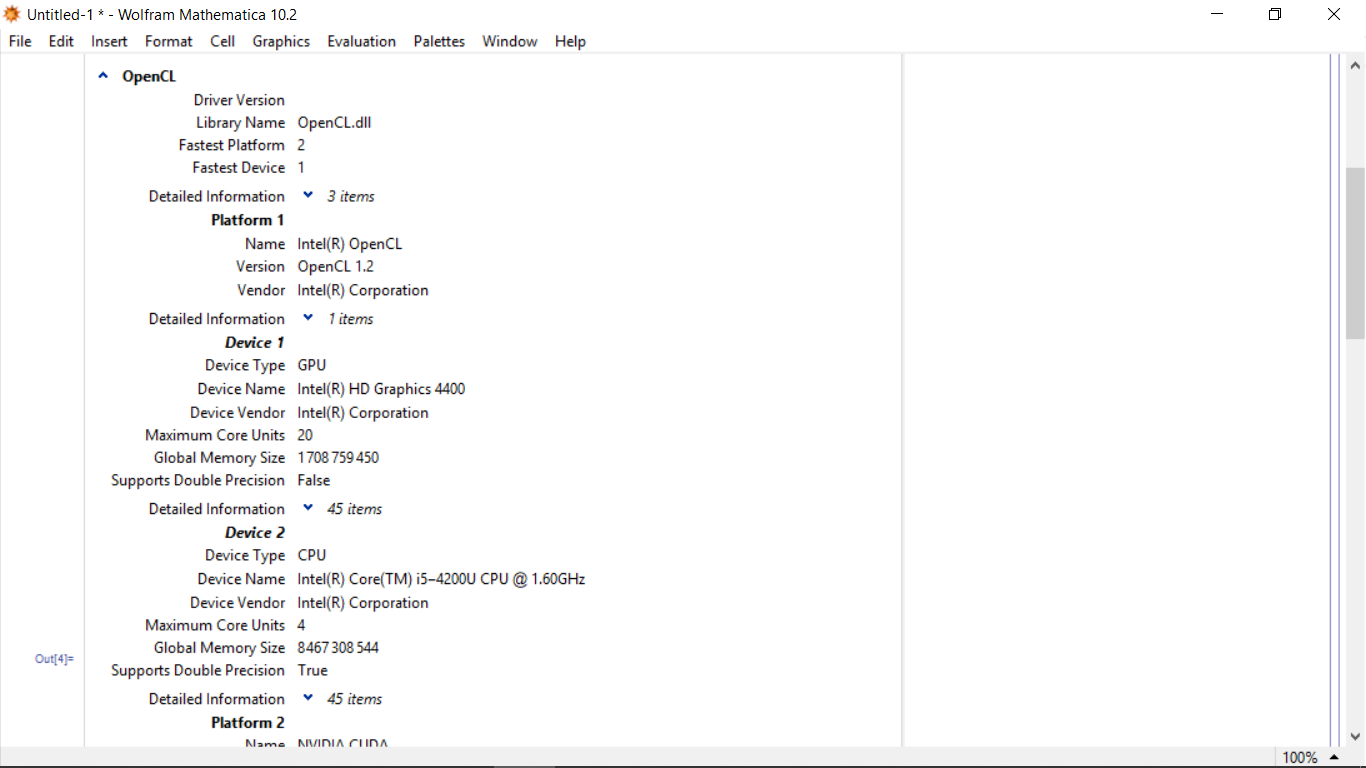This screenshot has width=1366, height=768.
Task: Open the Insert menu
Action: click(109, 41)
